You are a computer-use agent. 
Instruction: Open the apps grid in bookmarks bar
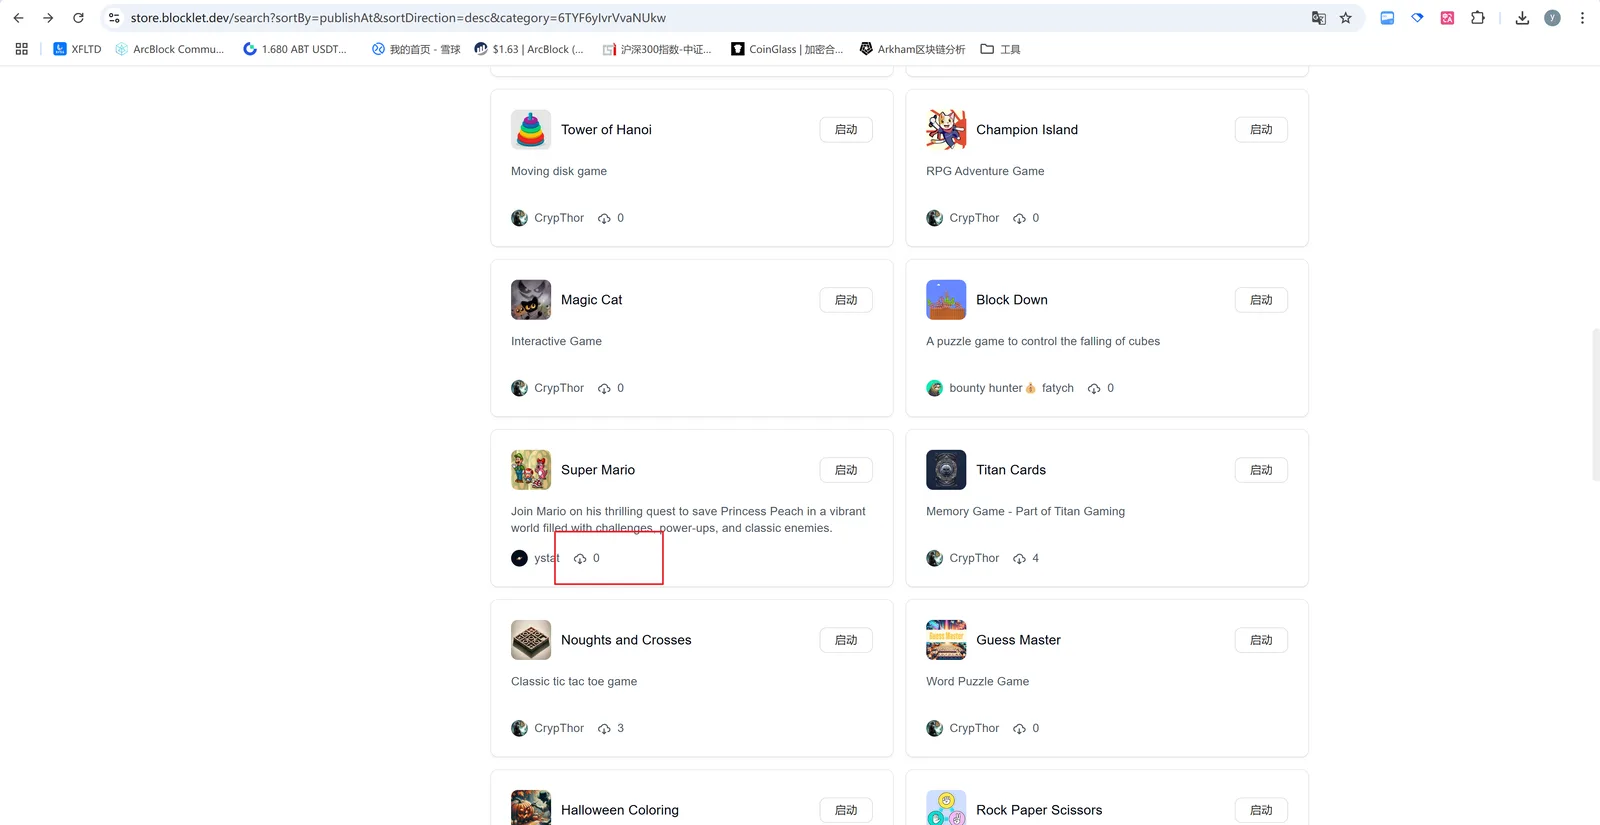tap(22, 49)
